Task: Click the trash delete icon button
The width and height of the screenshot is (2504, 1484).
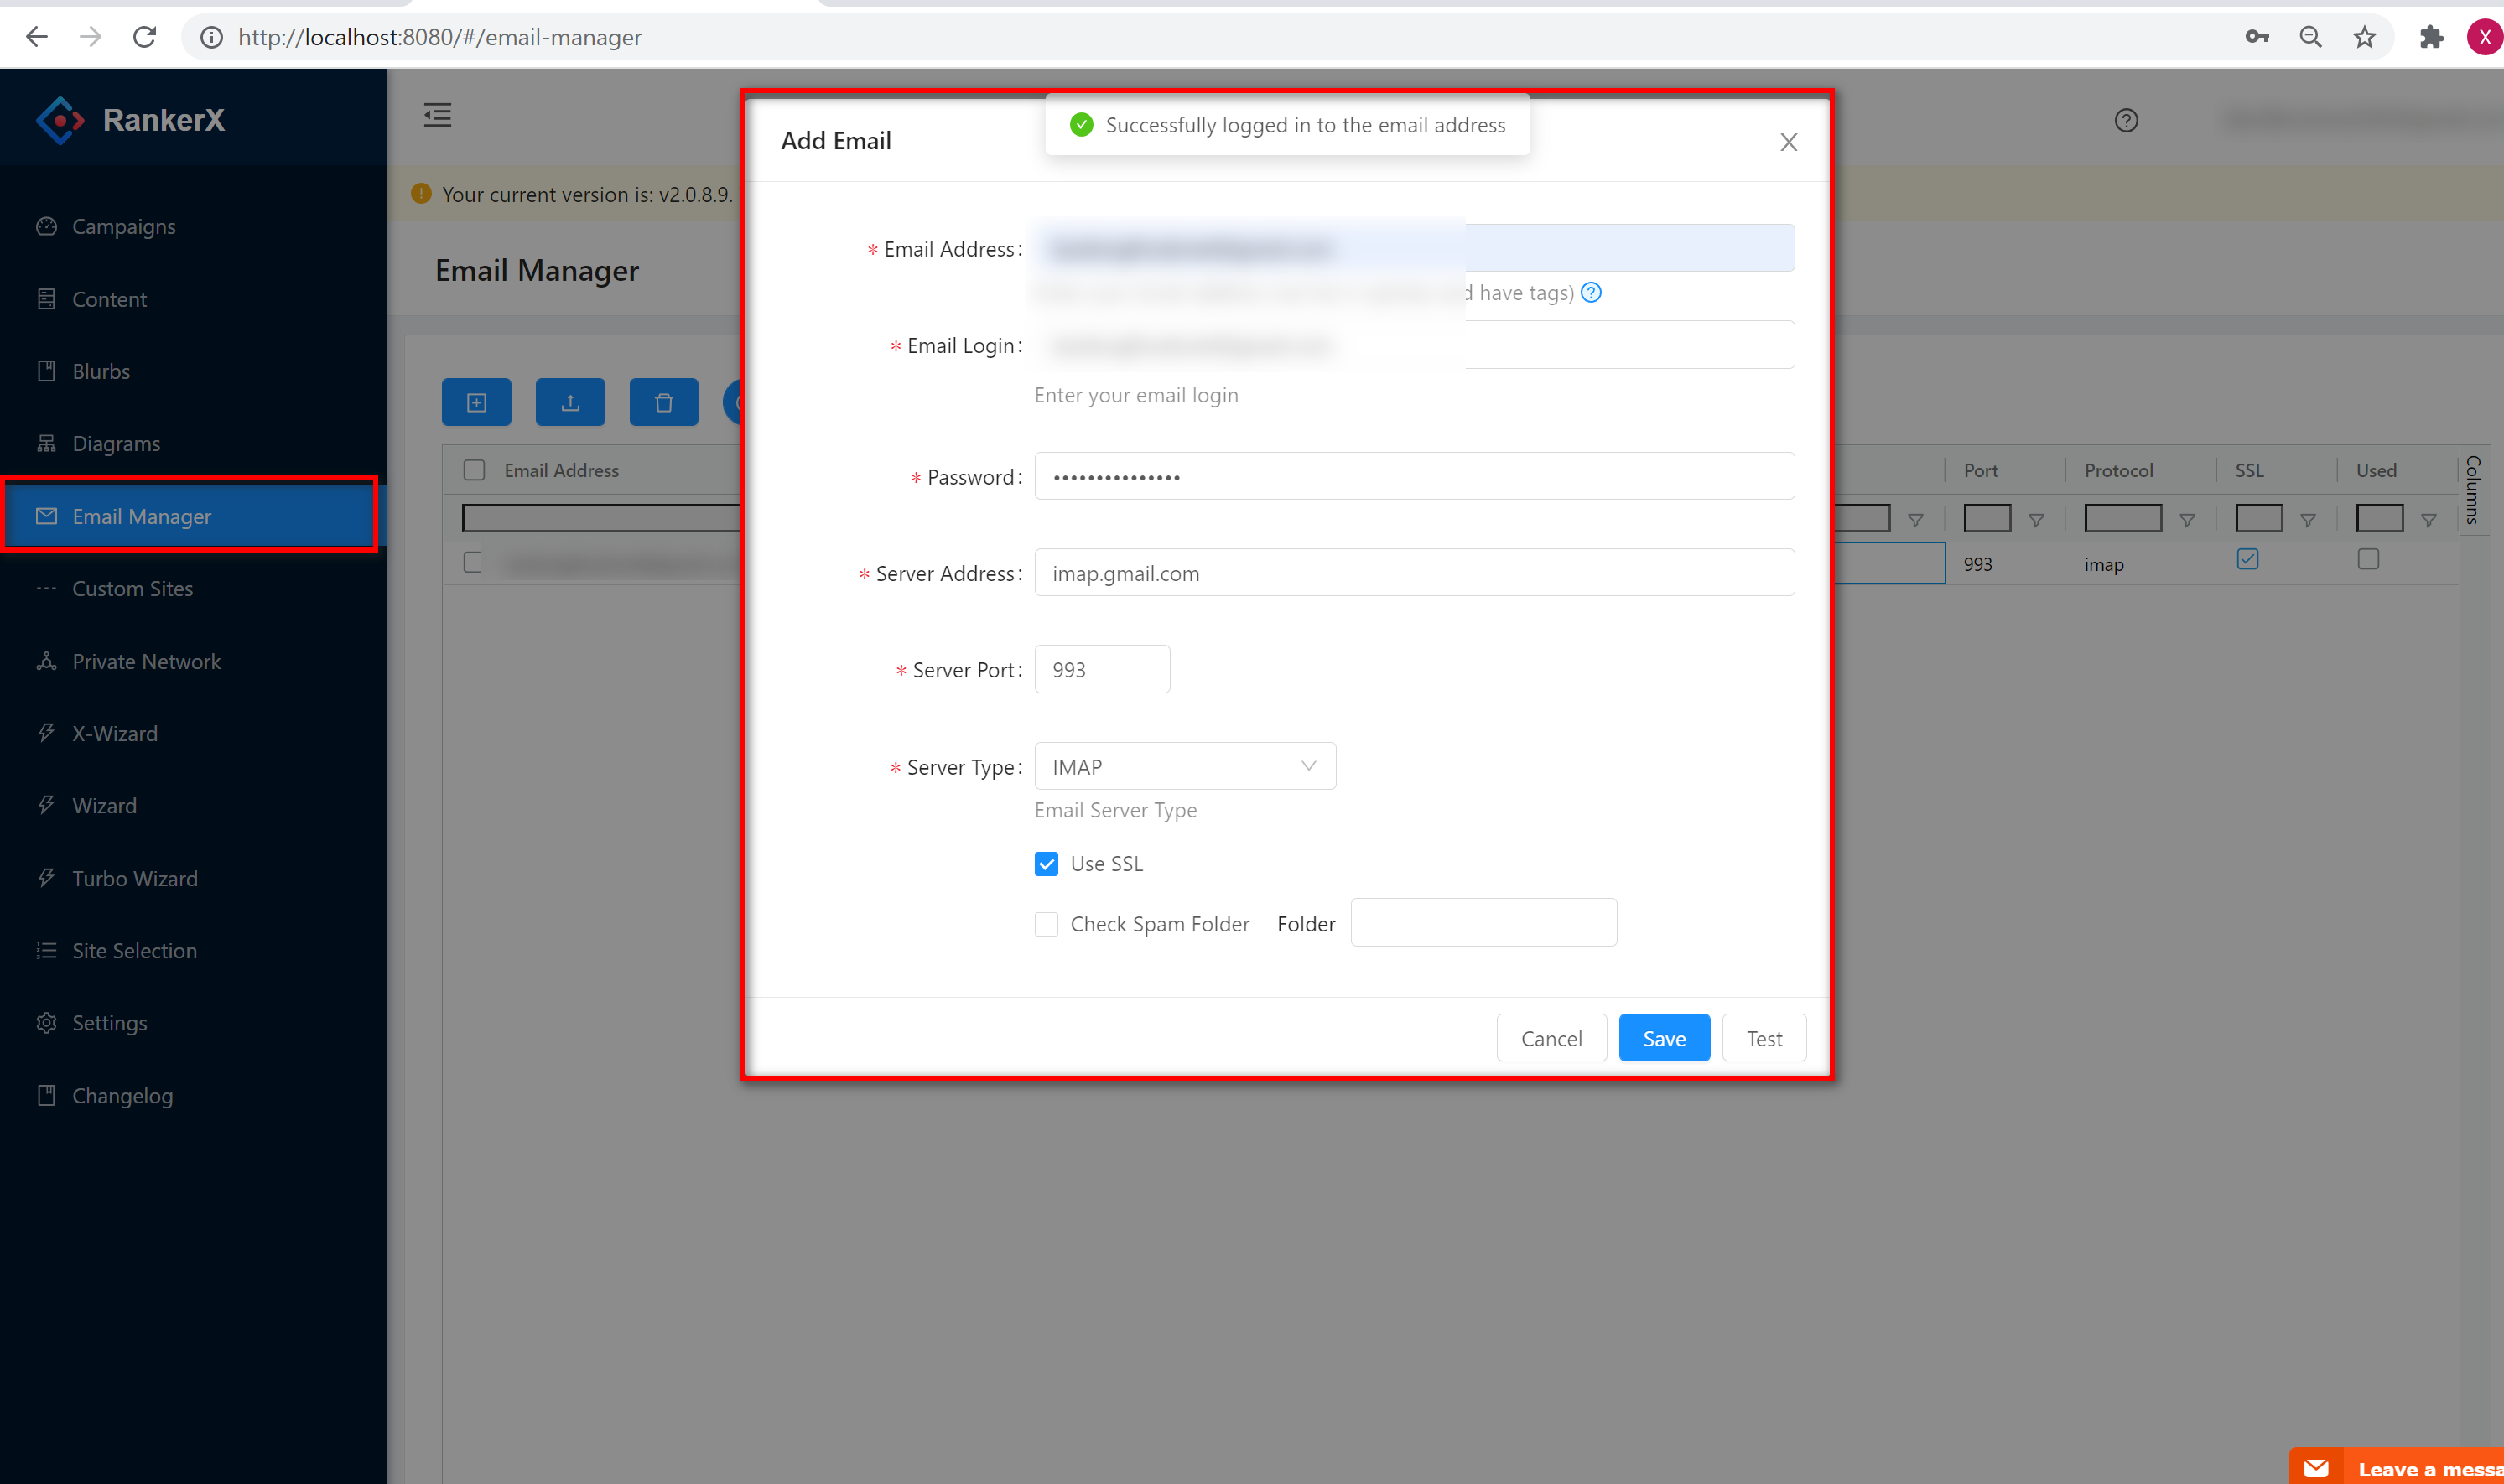Action: pos(664,403)
